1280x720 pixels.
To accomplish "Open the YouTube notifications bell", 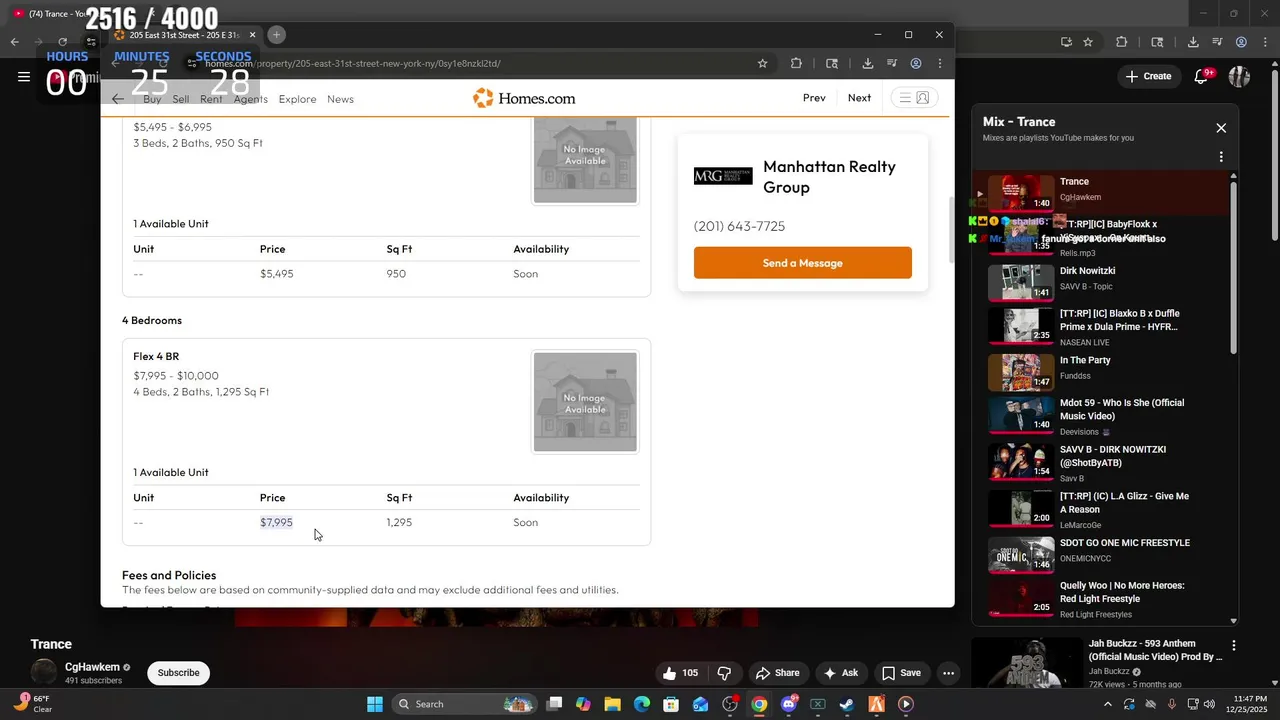I will (1203, 76).
